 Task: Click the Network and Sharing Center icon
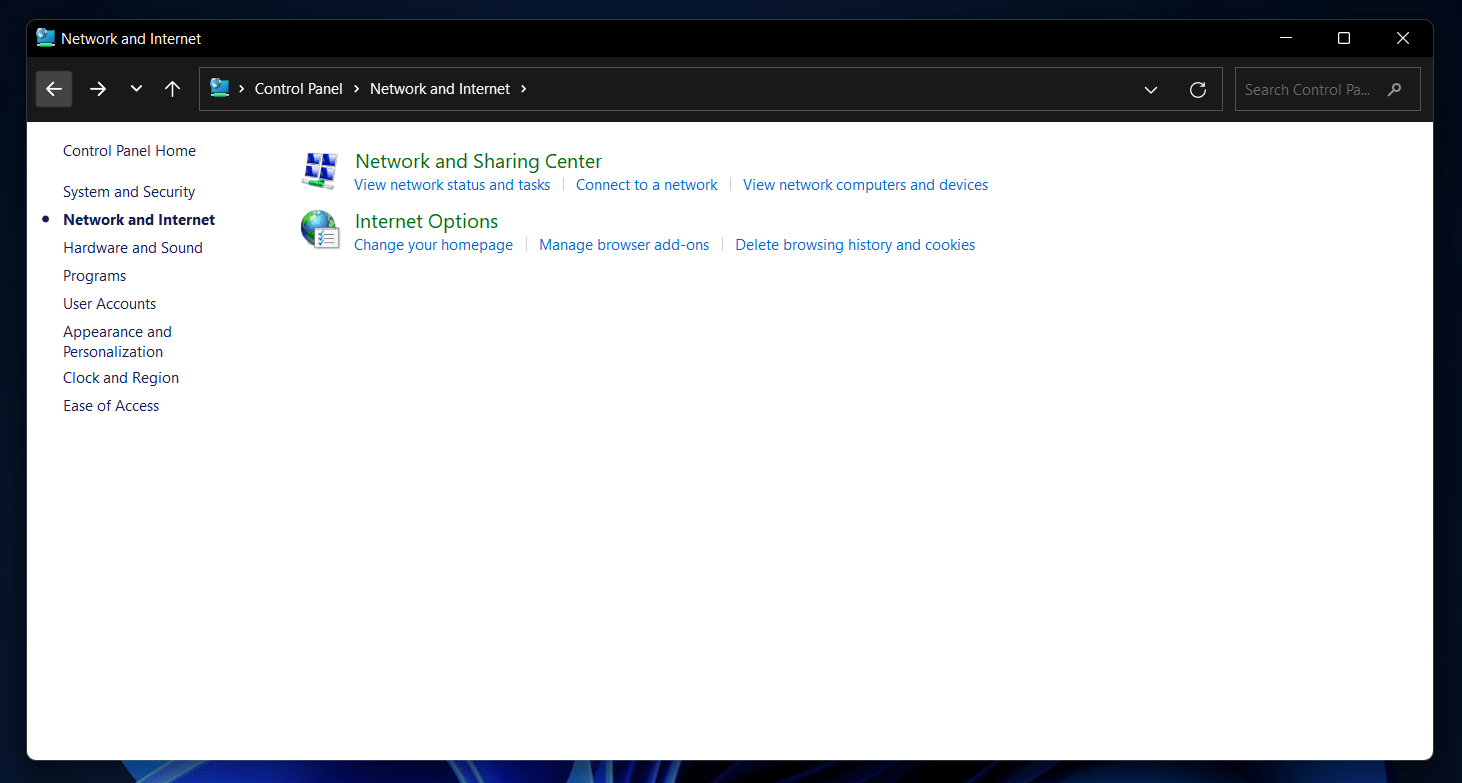point(320,171)
